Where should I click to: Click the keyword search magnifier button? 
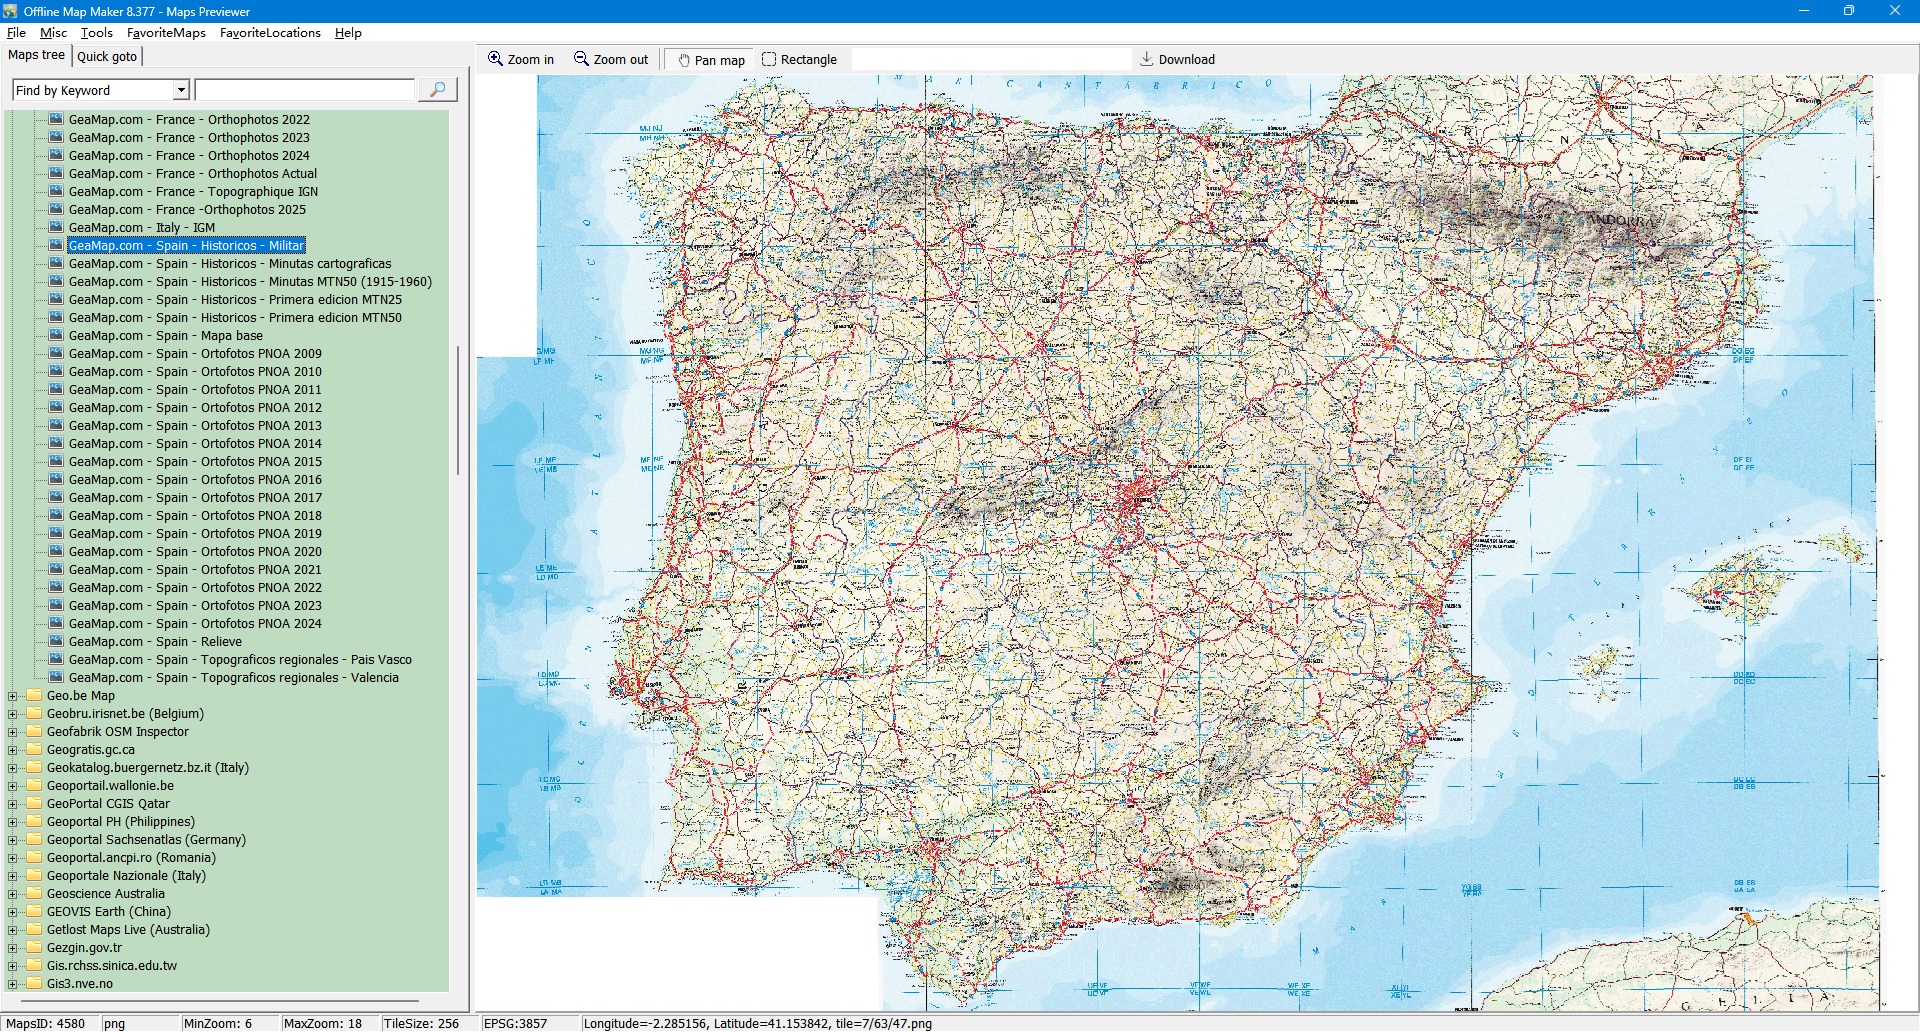437,90
